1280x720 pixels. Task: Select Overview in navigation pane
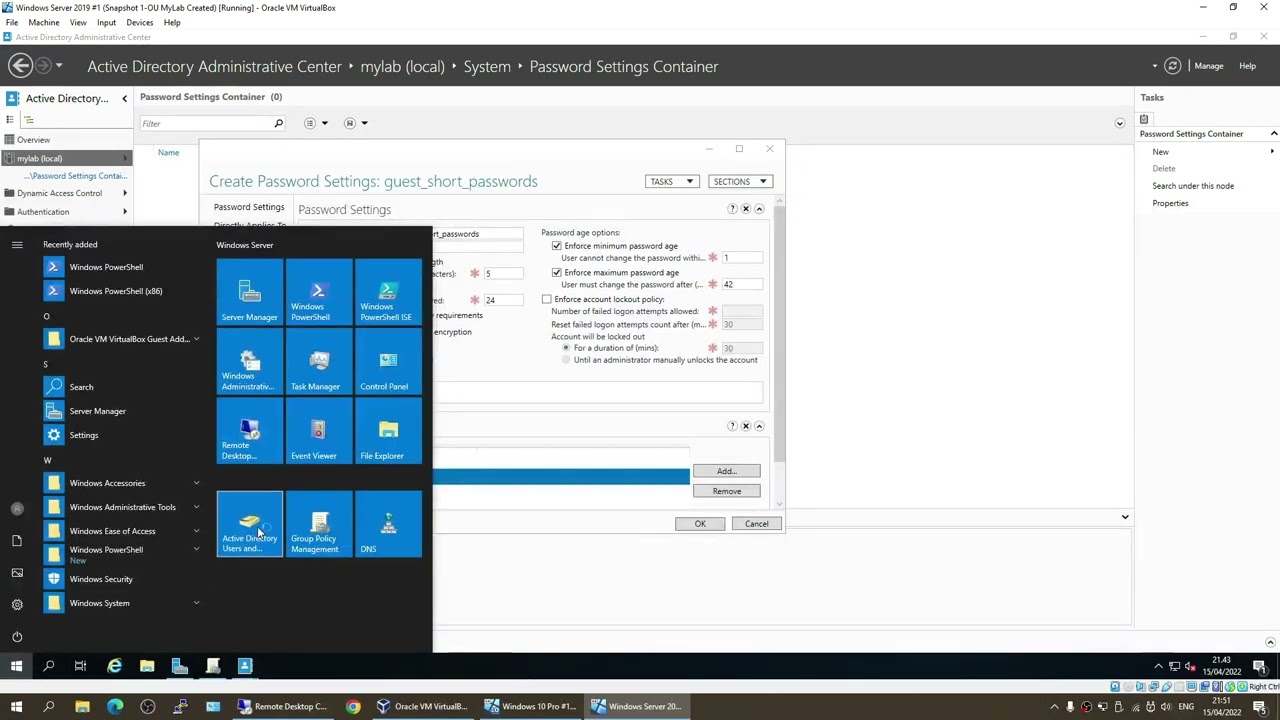point(33,140)
